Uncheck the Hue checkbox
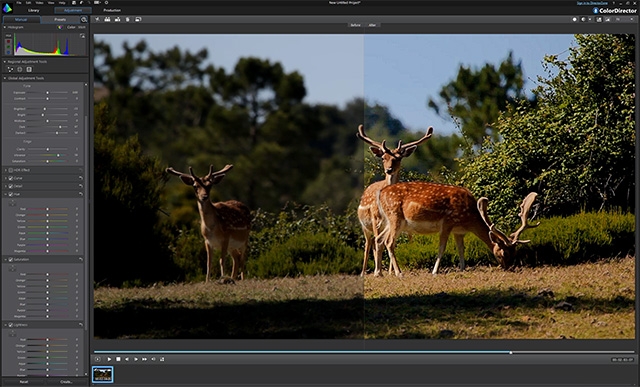This screenshot has width=640, height=387. tap(11, 194)
